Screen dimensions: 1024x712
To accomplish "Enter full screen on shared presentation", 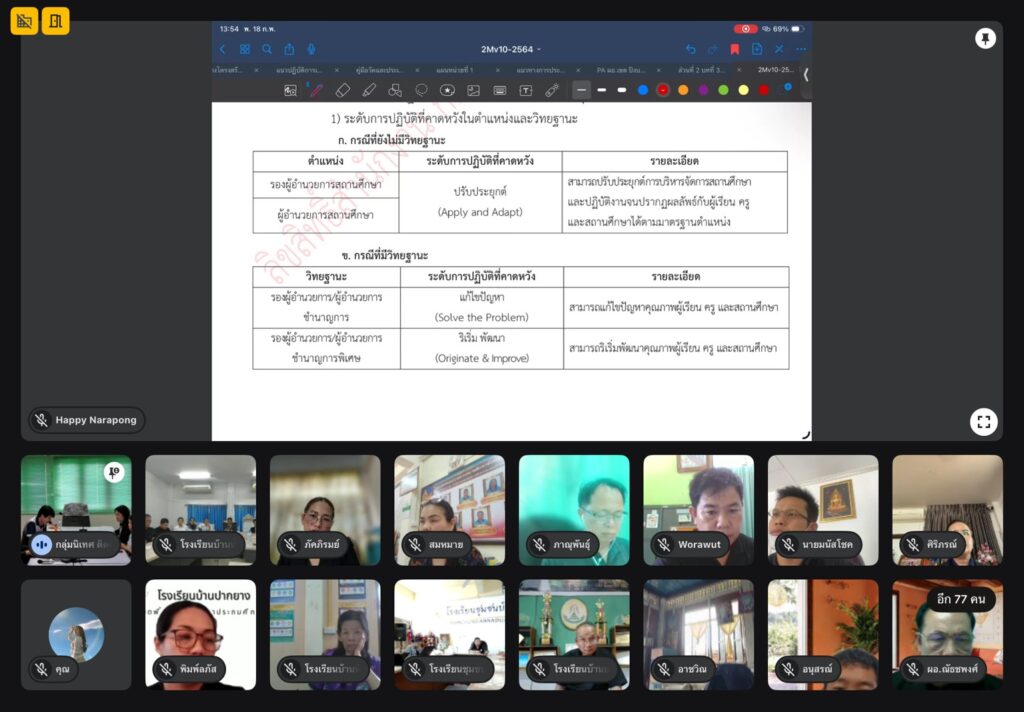I will coord(983,421).
